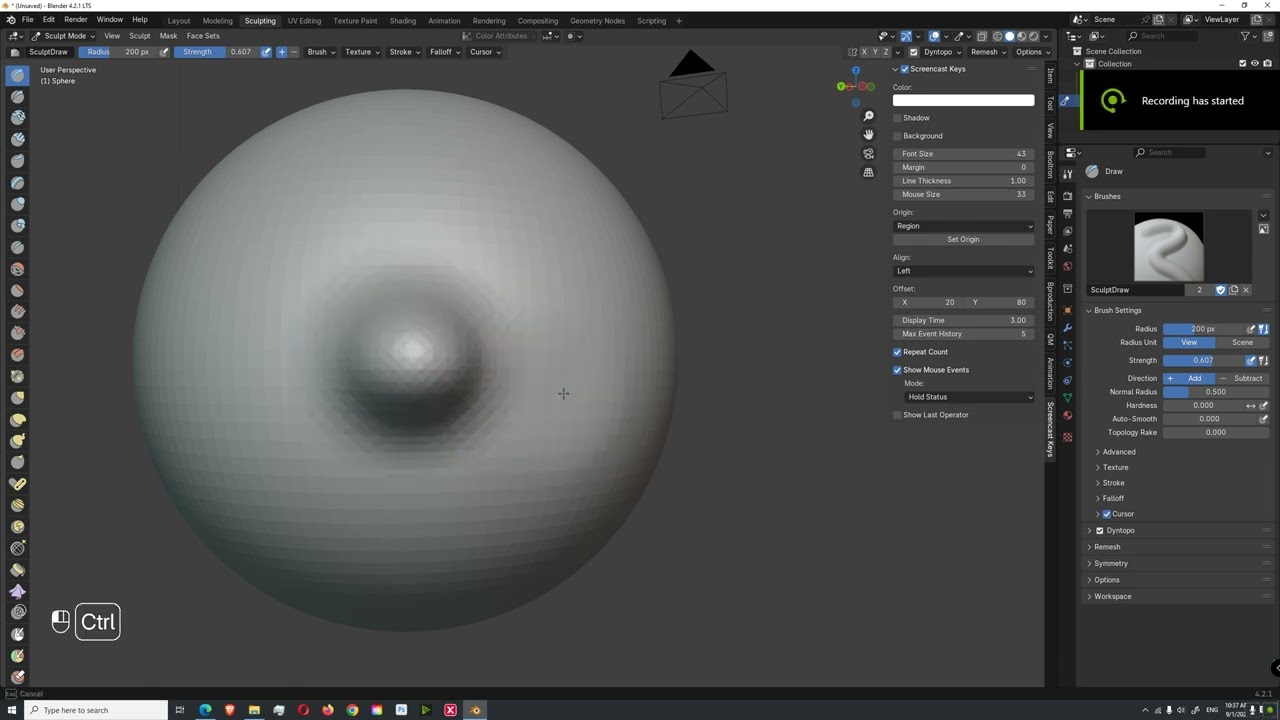
Task: Click the pan hand viewport gizmo
Action: (868, 135)
